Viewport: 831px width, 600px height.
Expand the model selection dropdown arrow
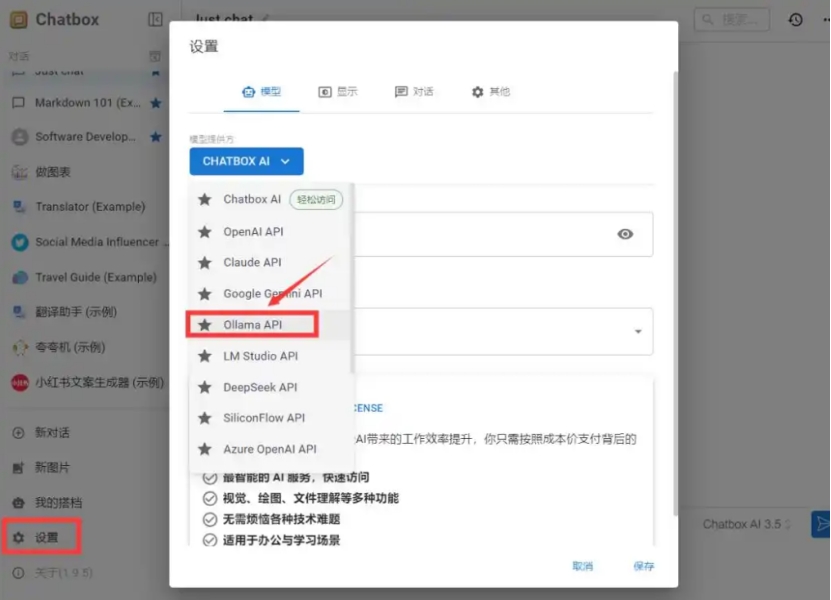tap(638, 332)
